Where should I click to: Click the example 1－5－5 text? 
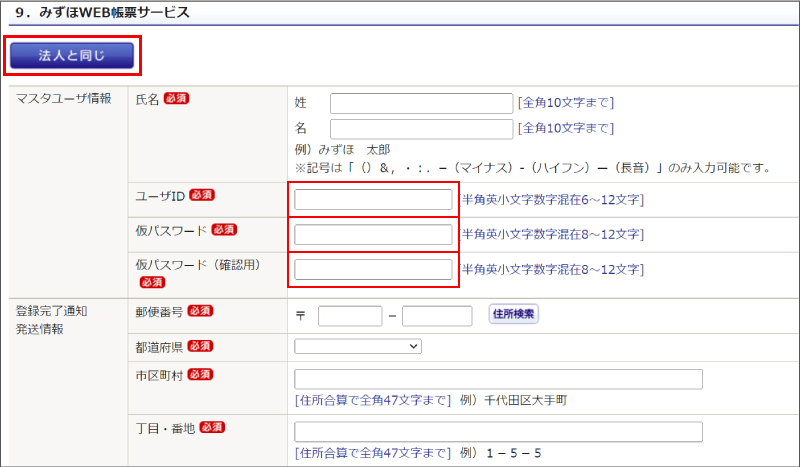[x=513, y=453]
